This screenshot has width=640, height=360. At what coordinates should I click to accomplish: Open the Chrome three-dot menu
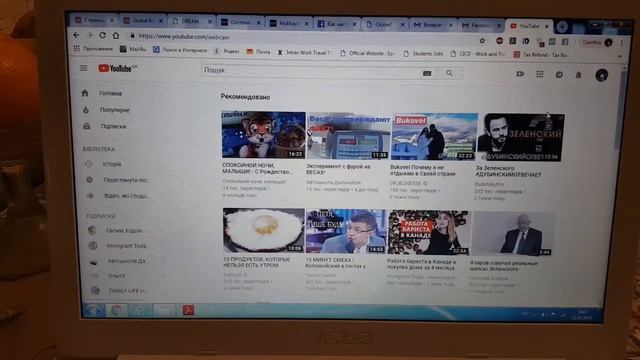(622, 43)
